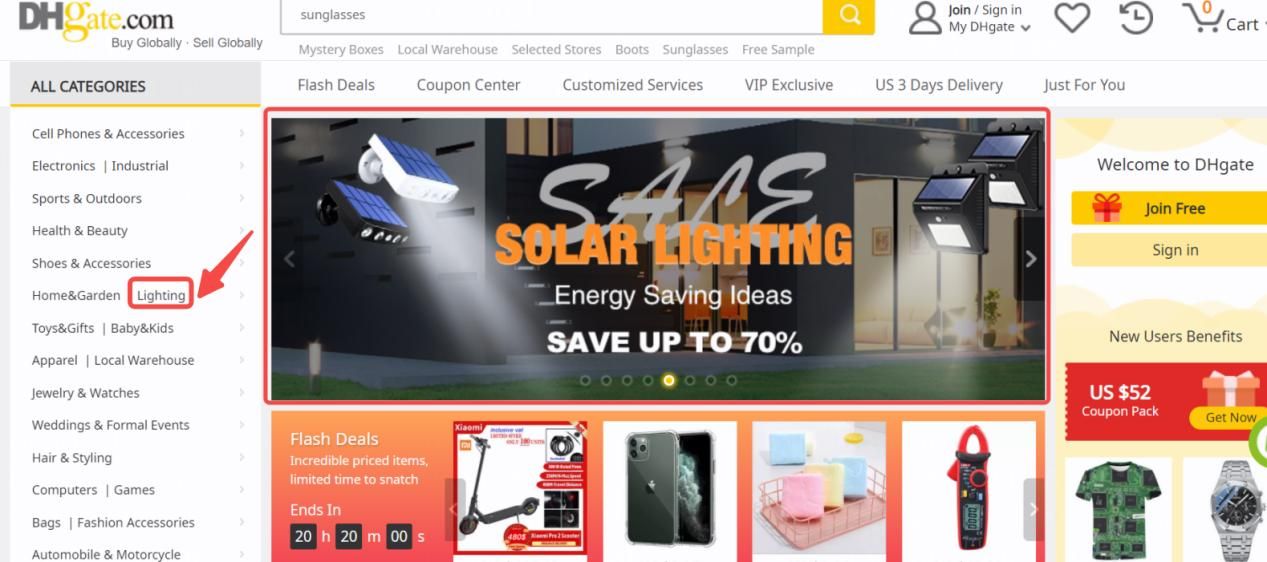Viewport: 1267px width, 562px height.
Task: Click the DHgate.com logo
Action: pyautogui.click(x=96, y=20)
